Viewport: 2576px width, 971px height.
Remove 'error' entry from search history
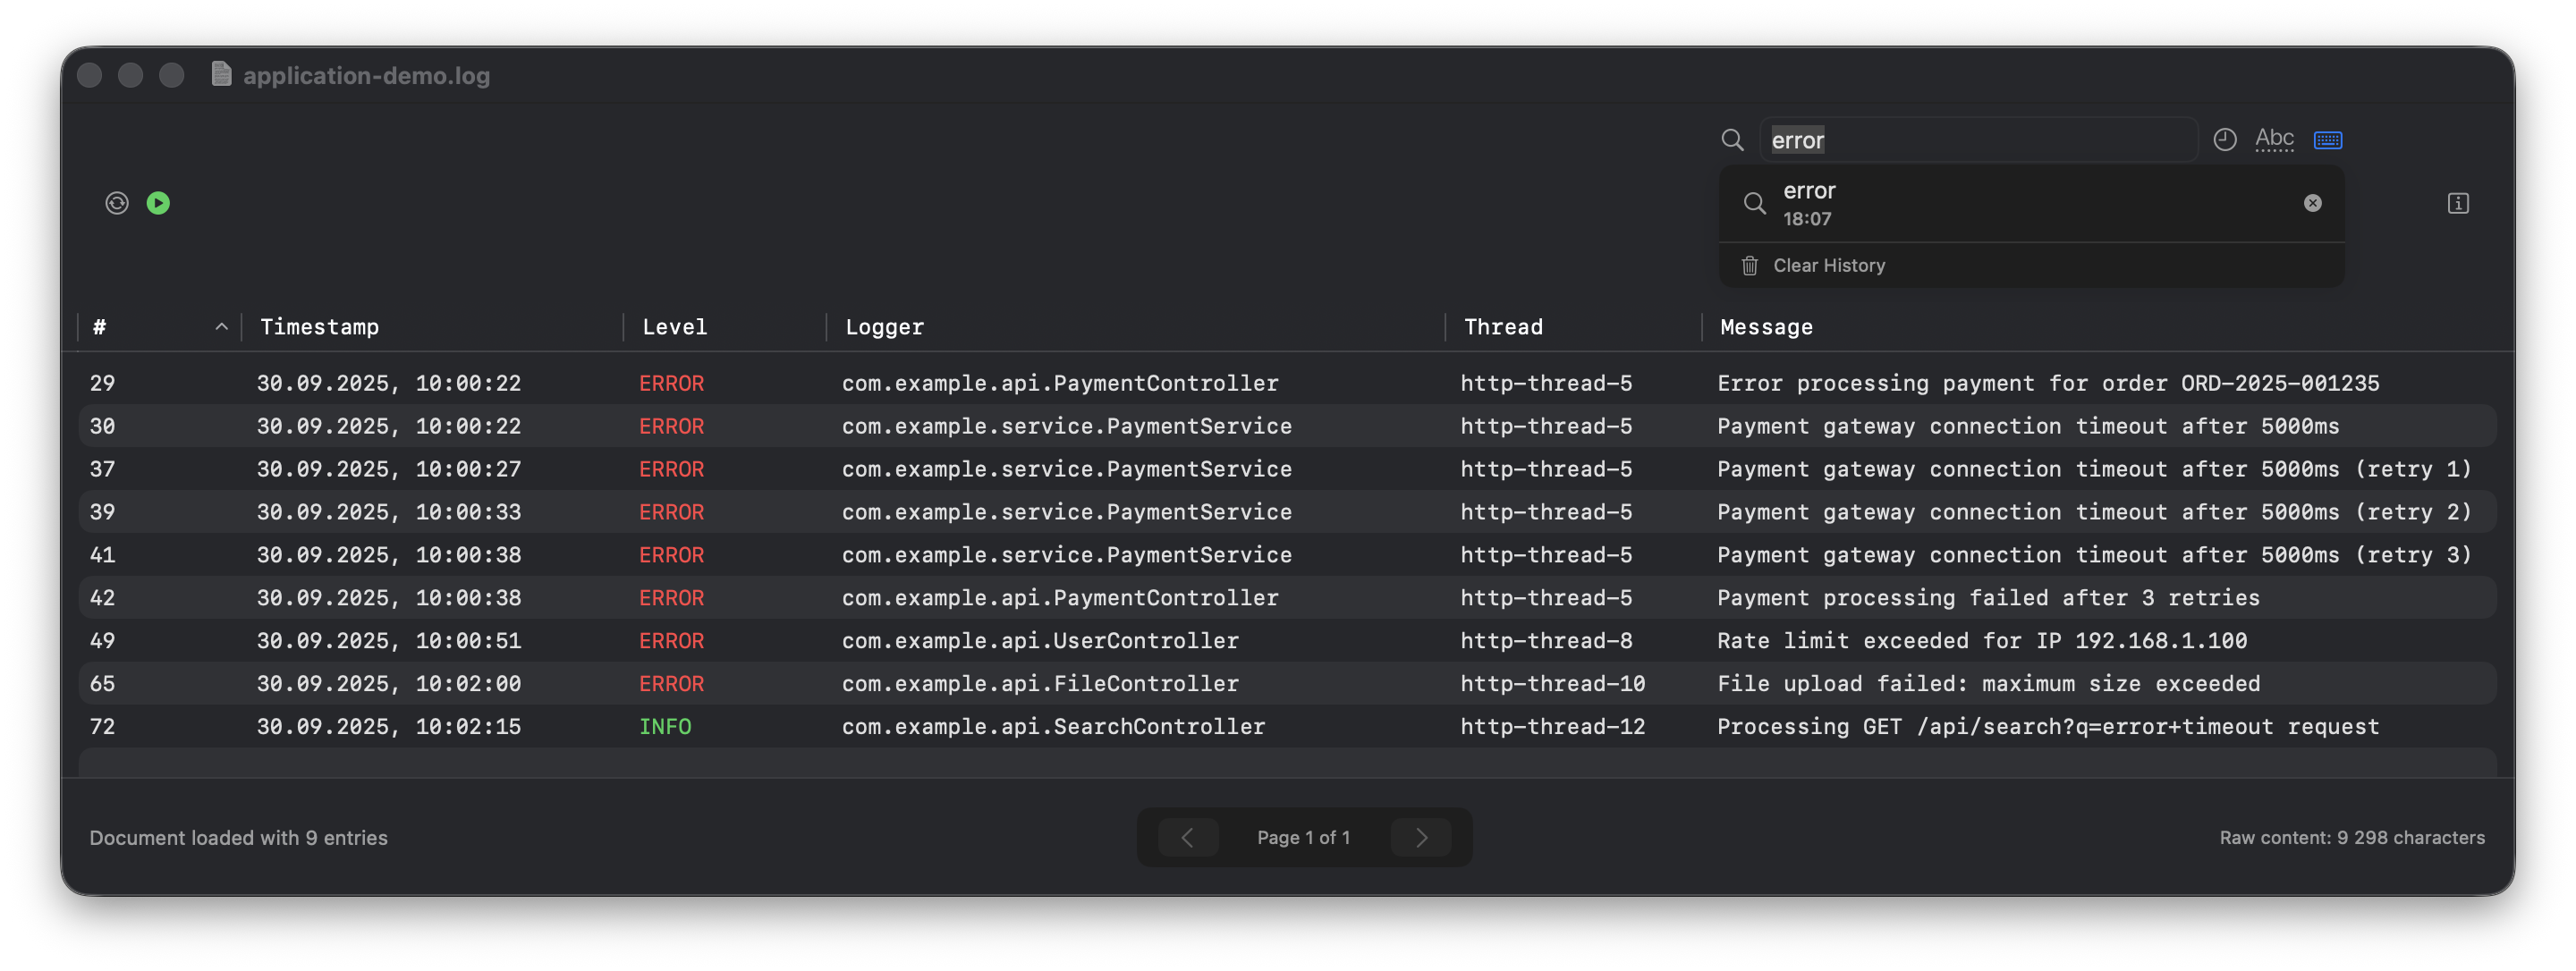[2312, 203]
